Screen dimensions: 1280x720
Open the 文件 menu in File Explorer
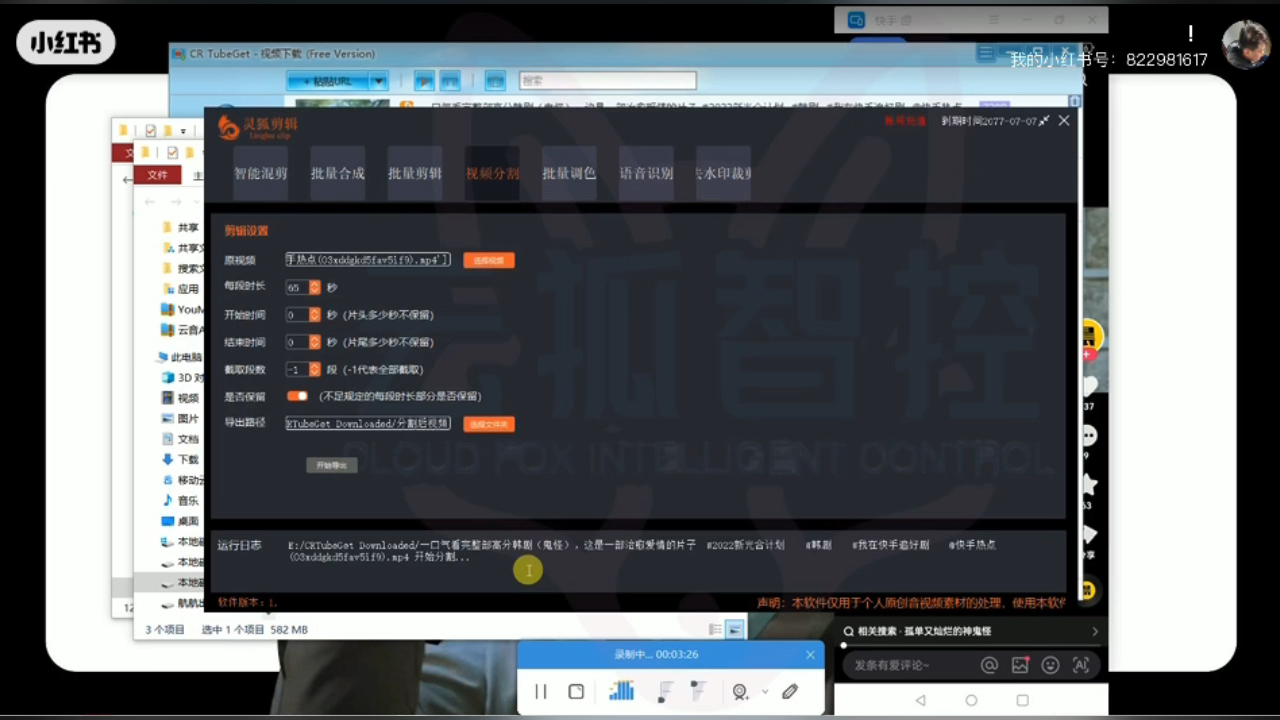[158, 175]
